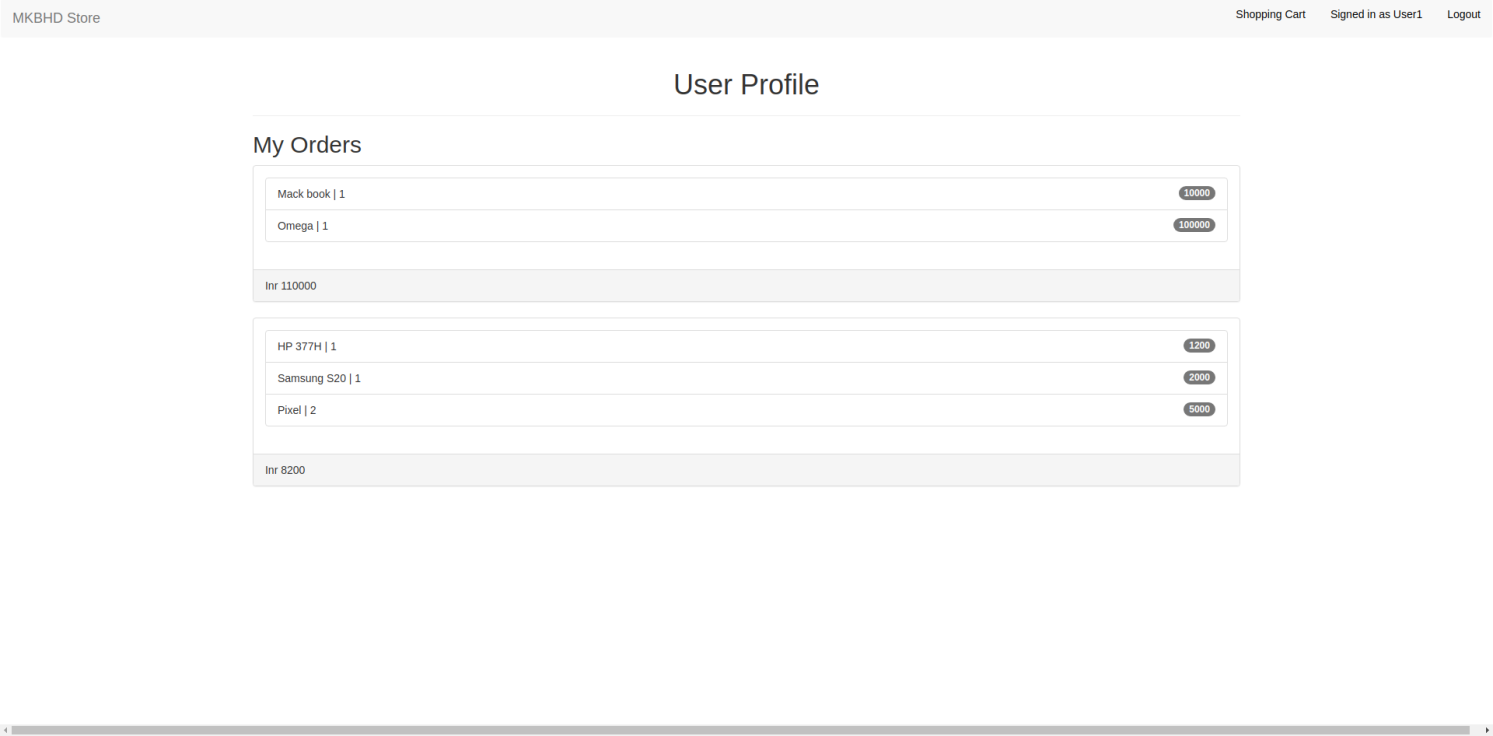
Task: Open the MKBHD Store home link
Action: pos(56,17)
